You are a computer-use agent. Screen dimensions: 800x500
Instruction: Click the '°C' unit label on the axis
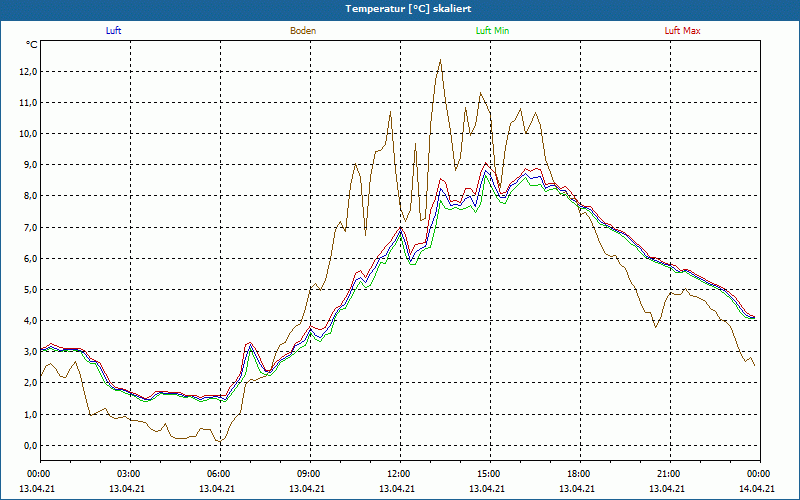point(32,45)
